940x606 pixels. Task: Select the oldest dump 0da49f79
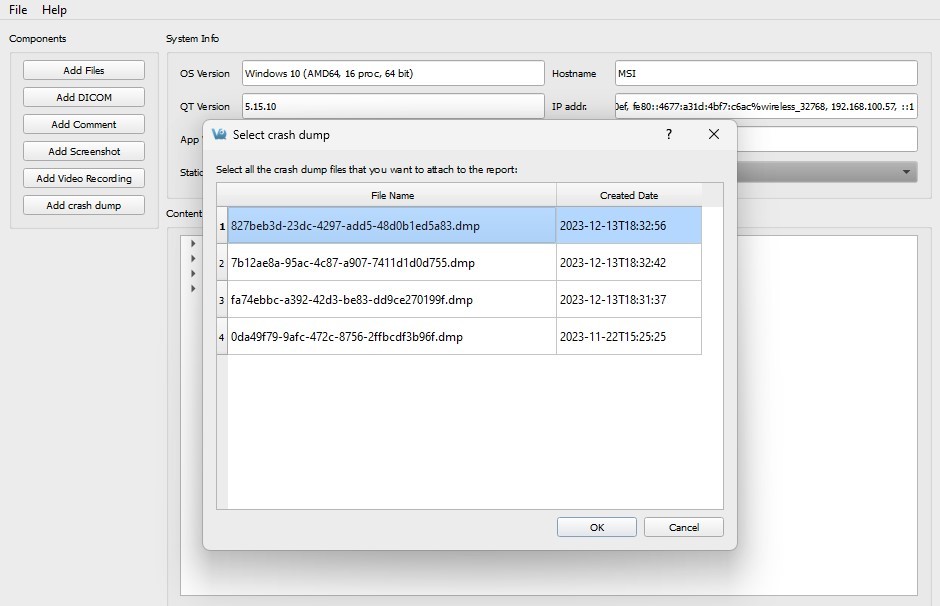pyautogui.click(x=390, y=337)
